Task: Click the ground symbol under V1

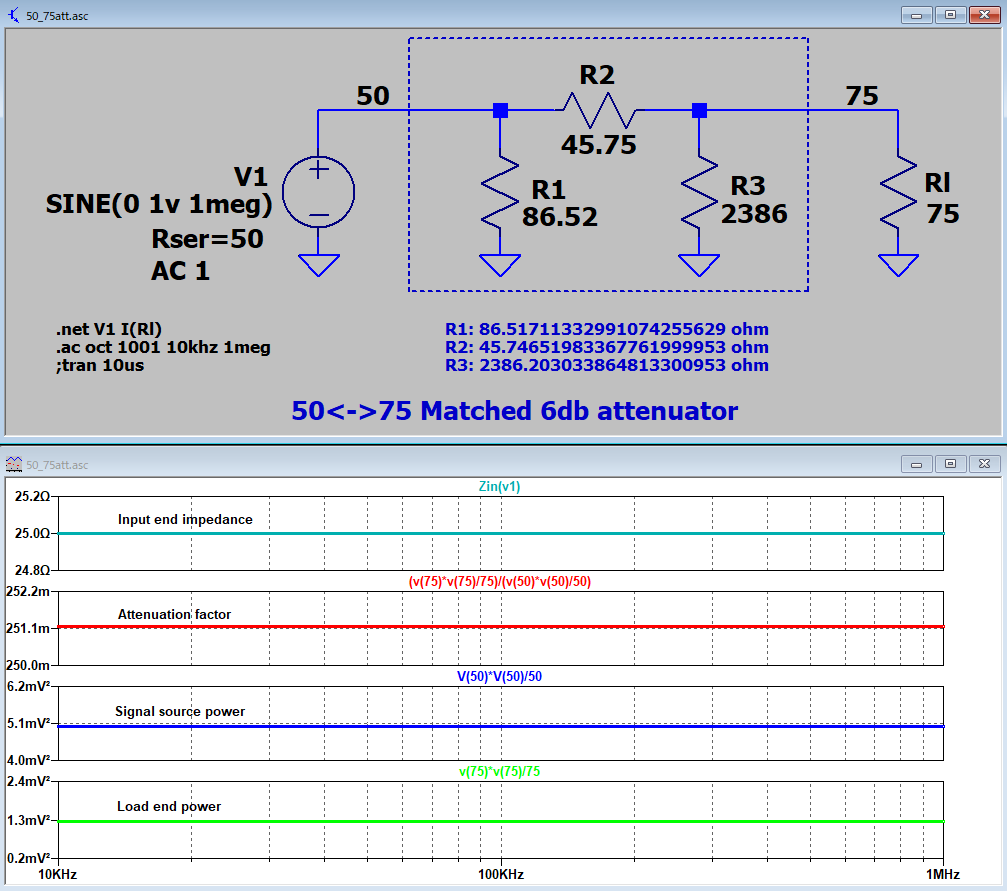Action: 318,265
